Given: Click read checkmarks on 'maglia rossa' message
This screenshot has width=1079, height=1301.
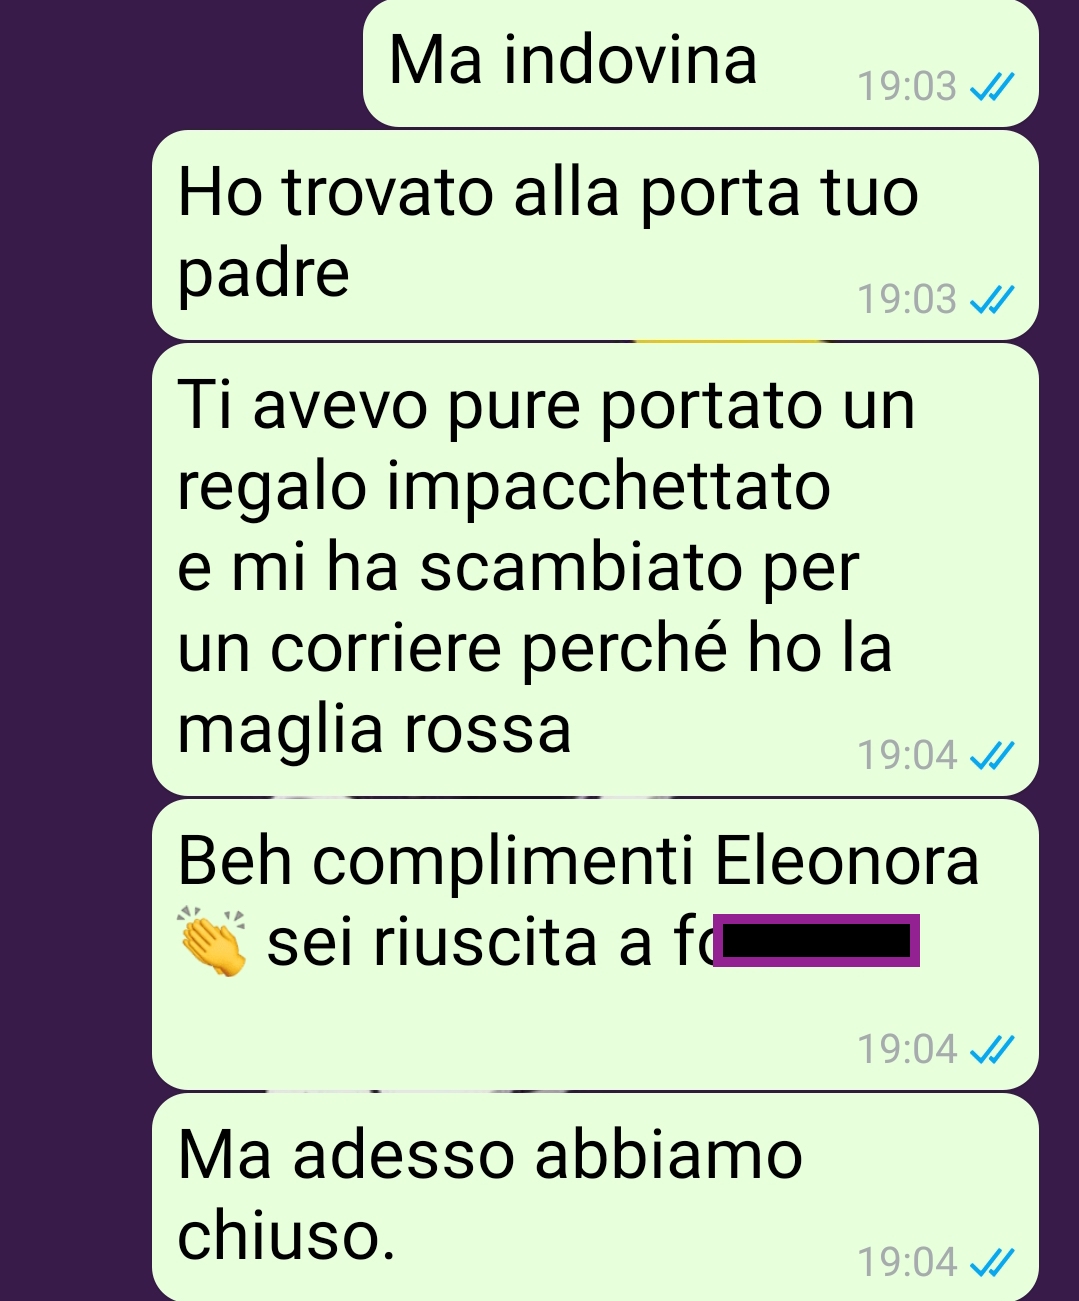Looking at the screenshot, I should [993, 755].
